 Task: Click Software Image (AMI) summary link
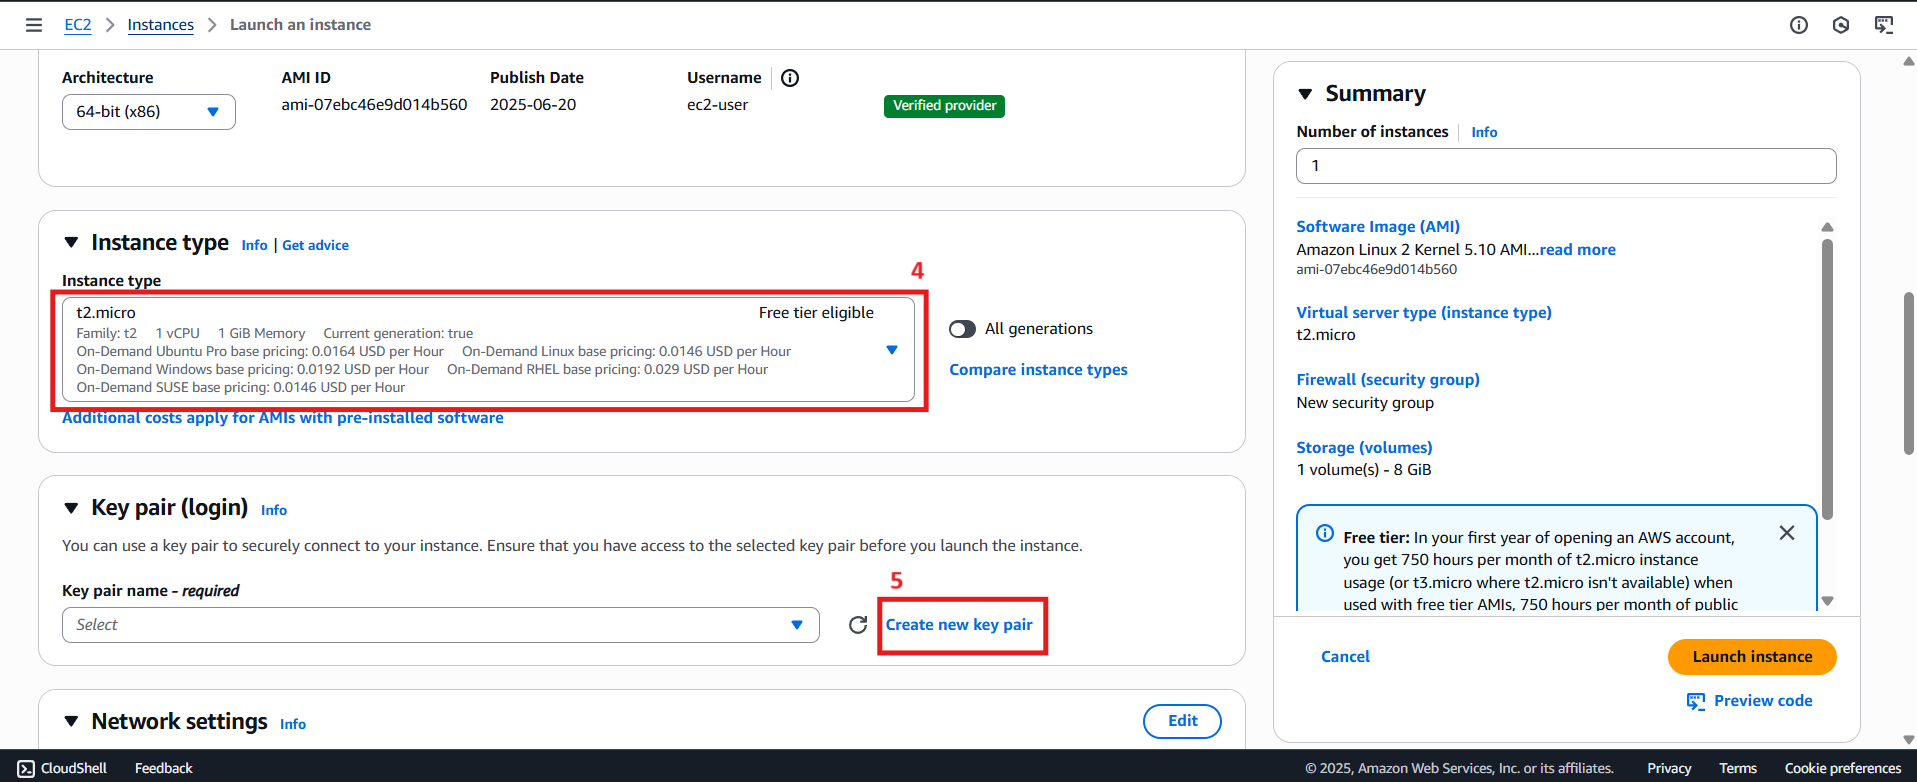1378,227
